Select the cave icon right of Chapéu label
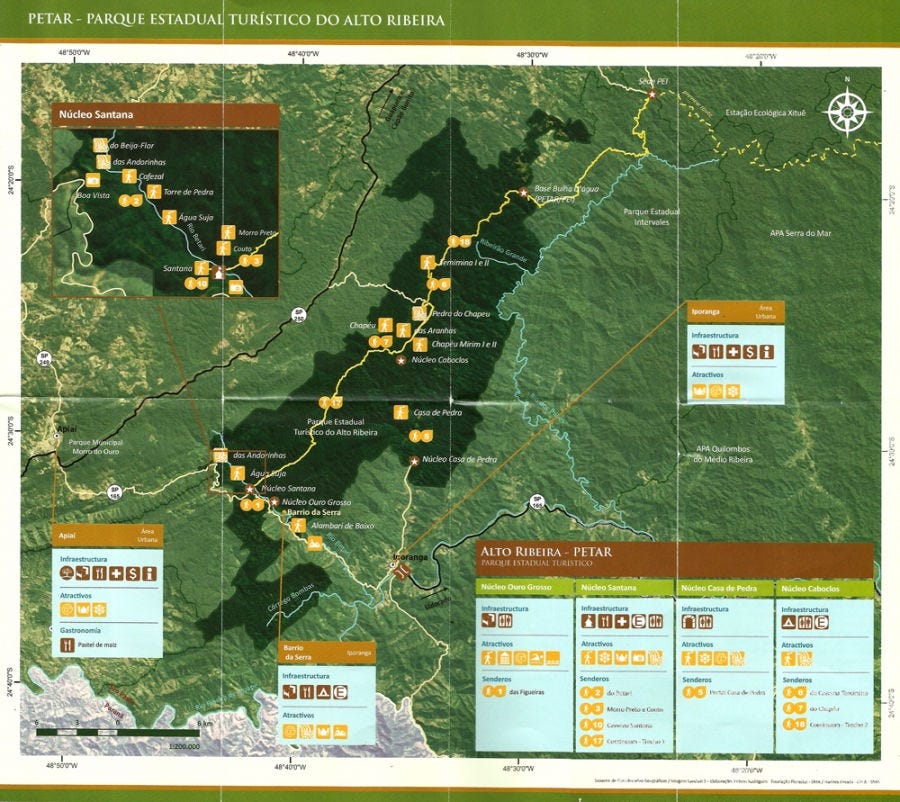 click(x=385, y=325)
